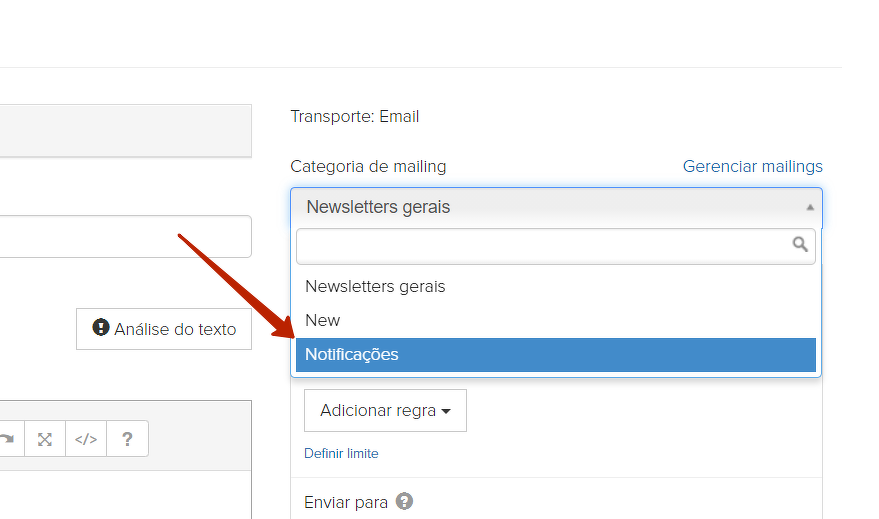Focus the dropdown search input field

[540, 245]
